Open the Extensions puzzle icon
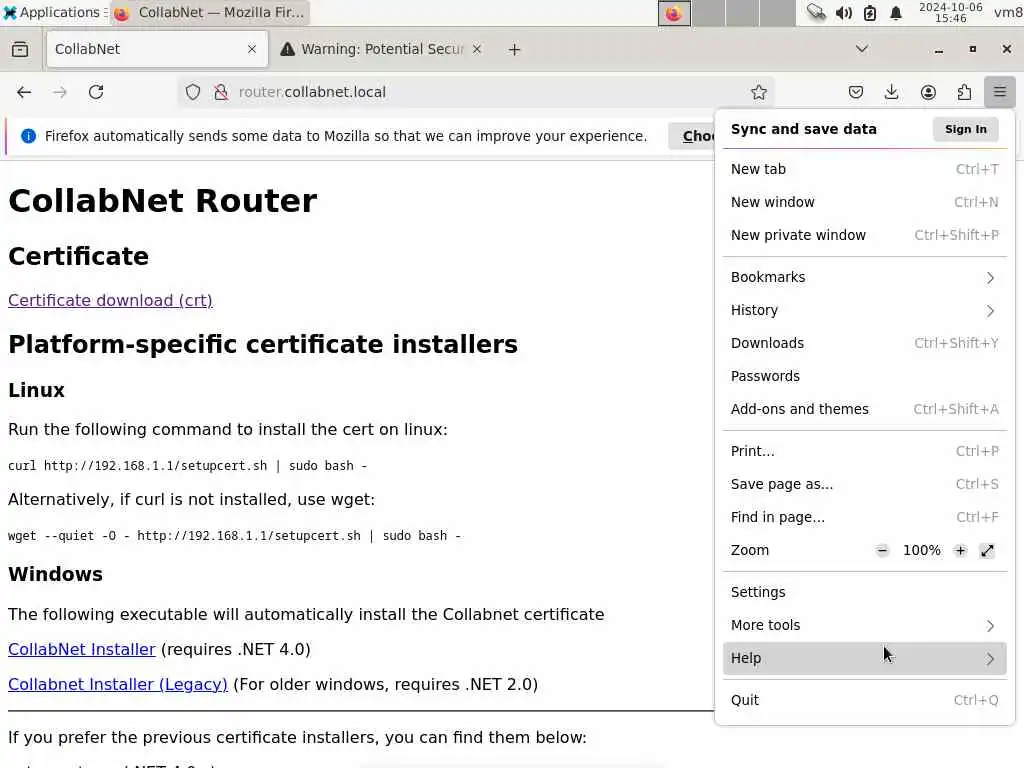The height and width of the screenshot is (768, 1024). click(964, 92)
